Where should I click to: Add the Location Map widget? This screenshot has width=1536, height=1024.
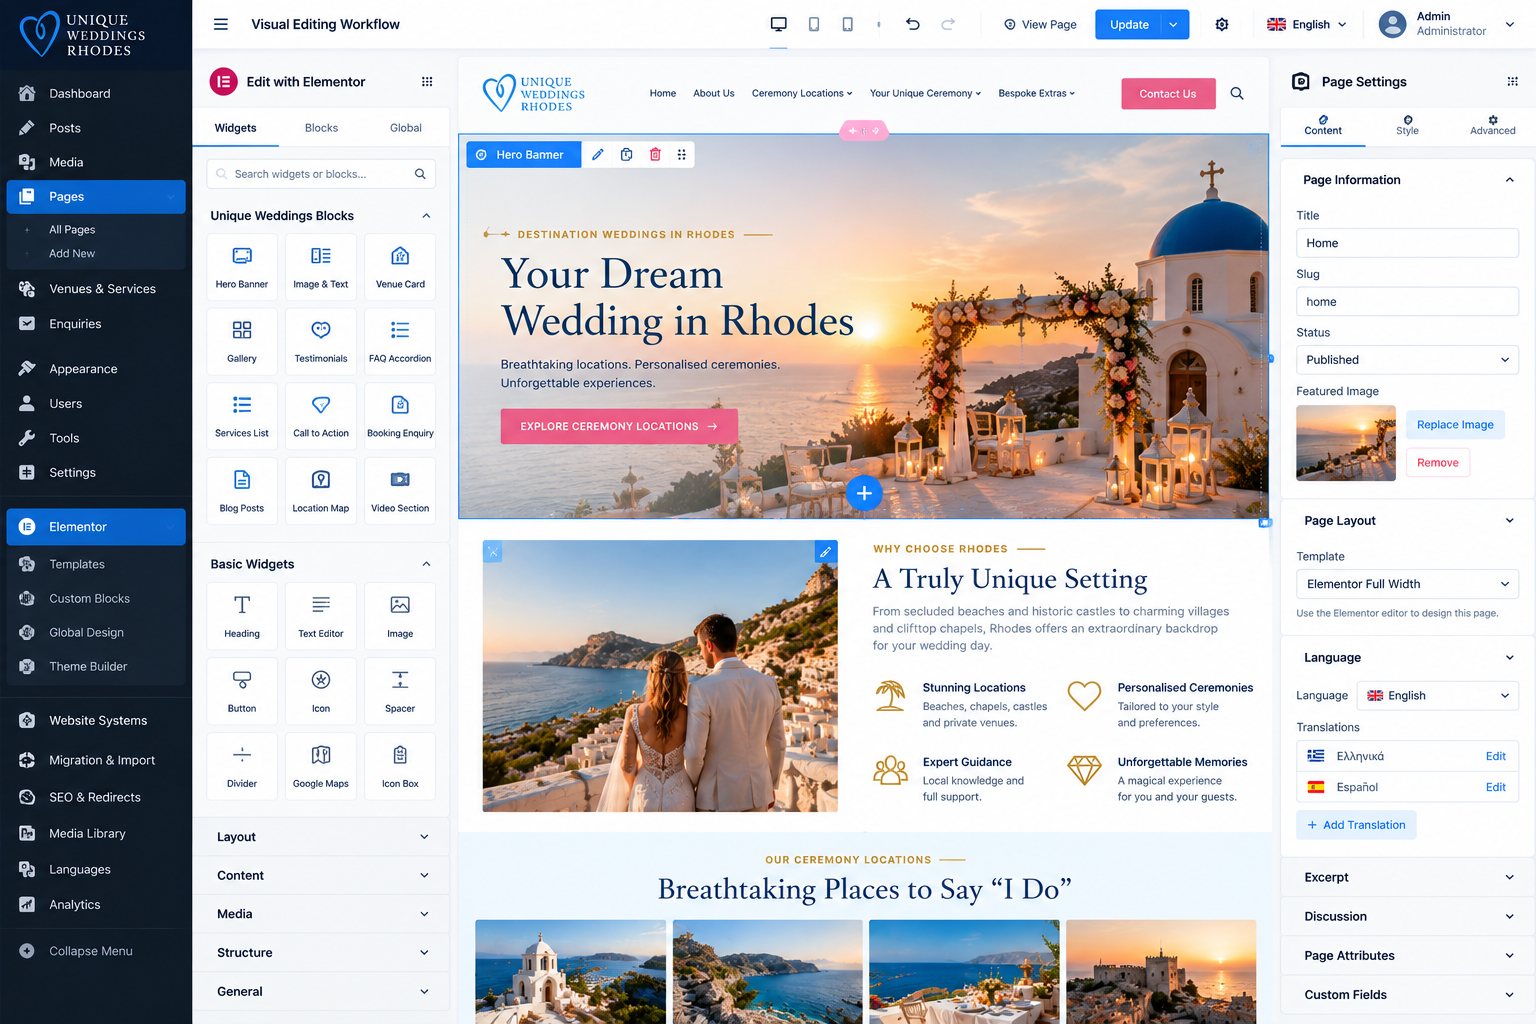click(x=321, y=492)
